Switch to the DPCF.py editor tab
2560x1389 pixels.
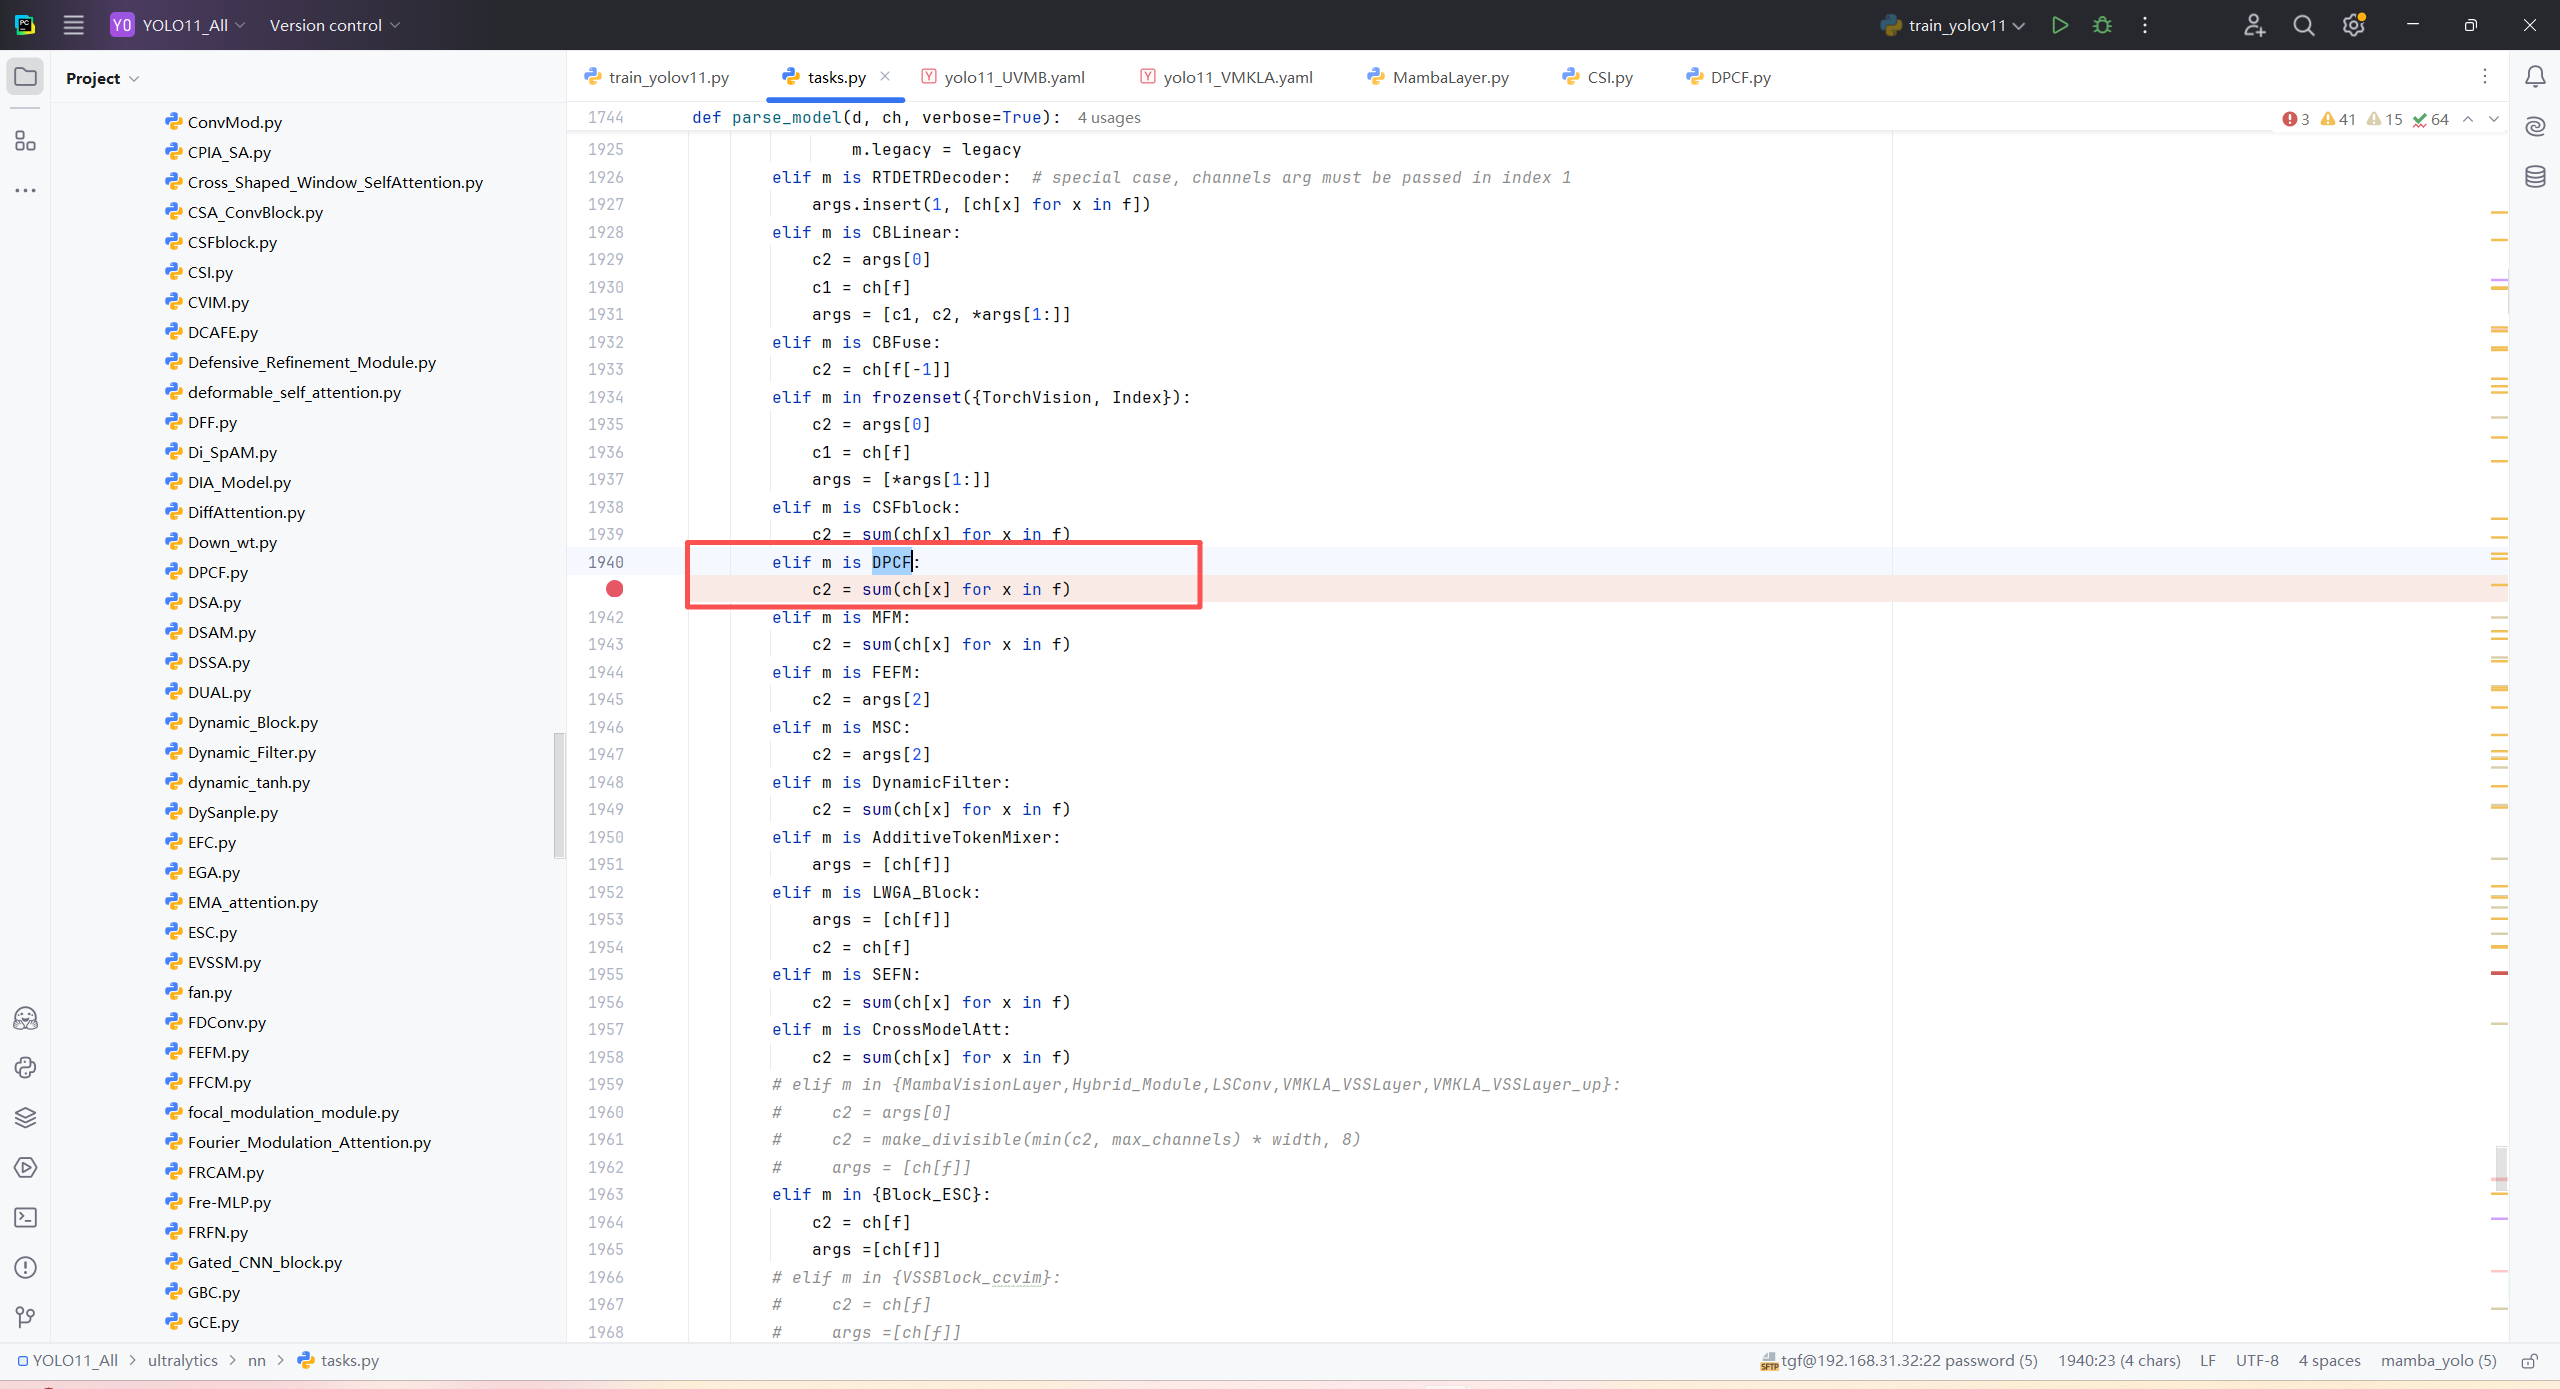(x=1739, y=77)
